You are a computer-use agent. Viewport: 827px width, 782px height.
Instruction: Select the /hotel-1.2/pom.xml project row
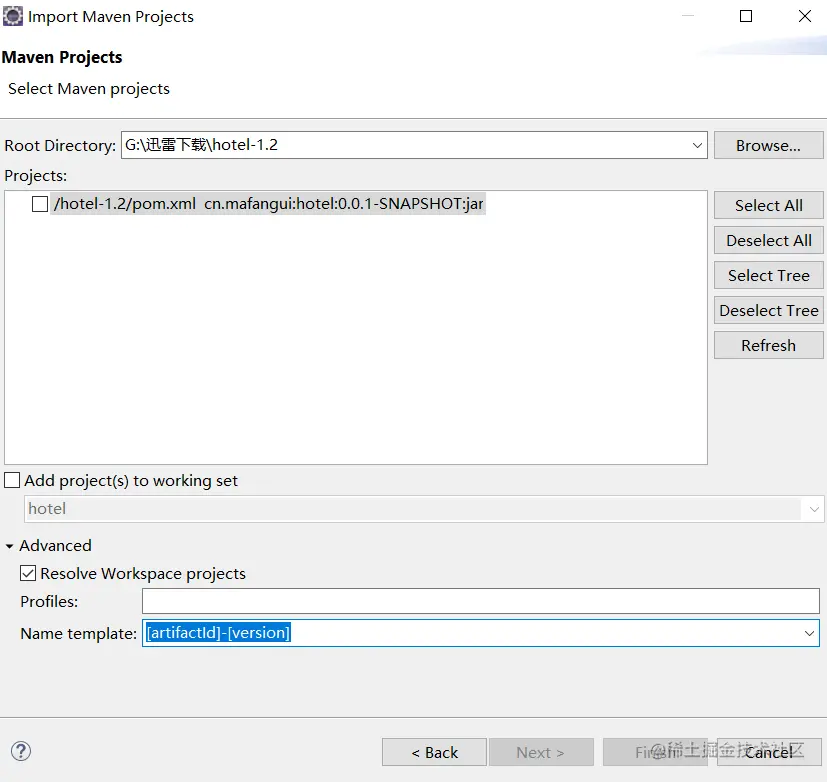coord(268,204)
